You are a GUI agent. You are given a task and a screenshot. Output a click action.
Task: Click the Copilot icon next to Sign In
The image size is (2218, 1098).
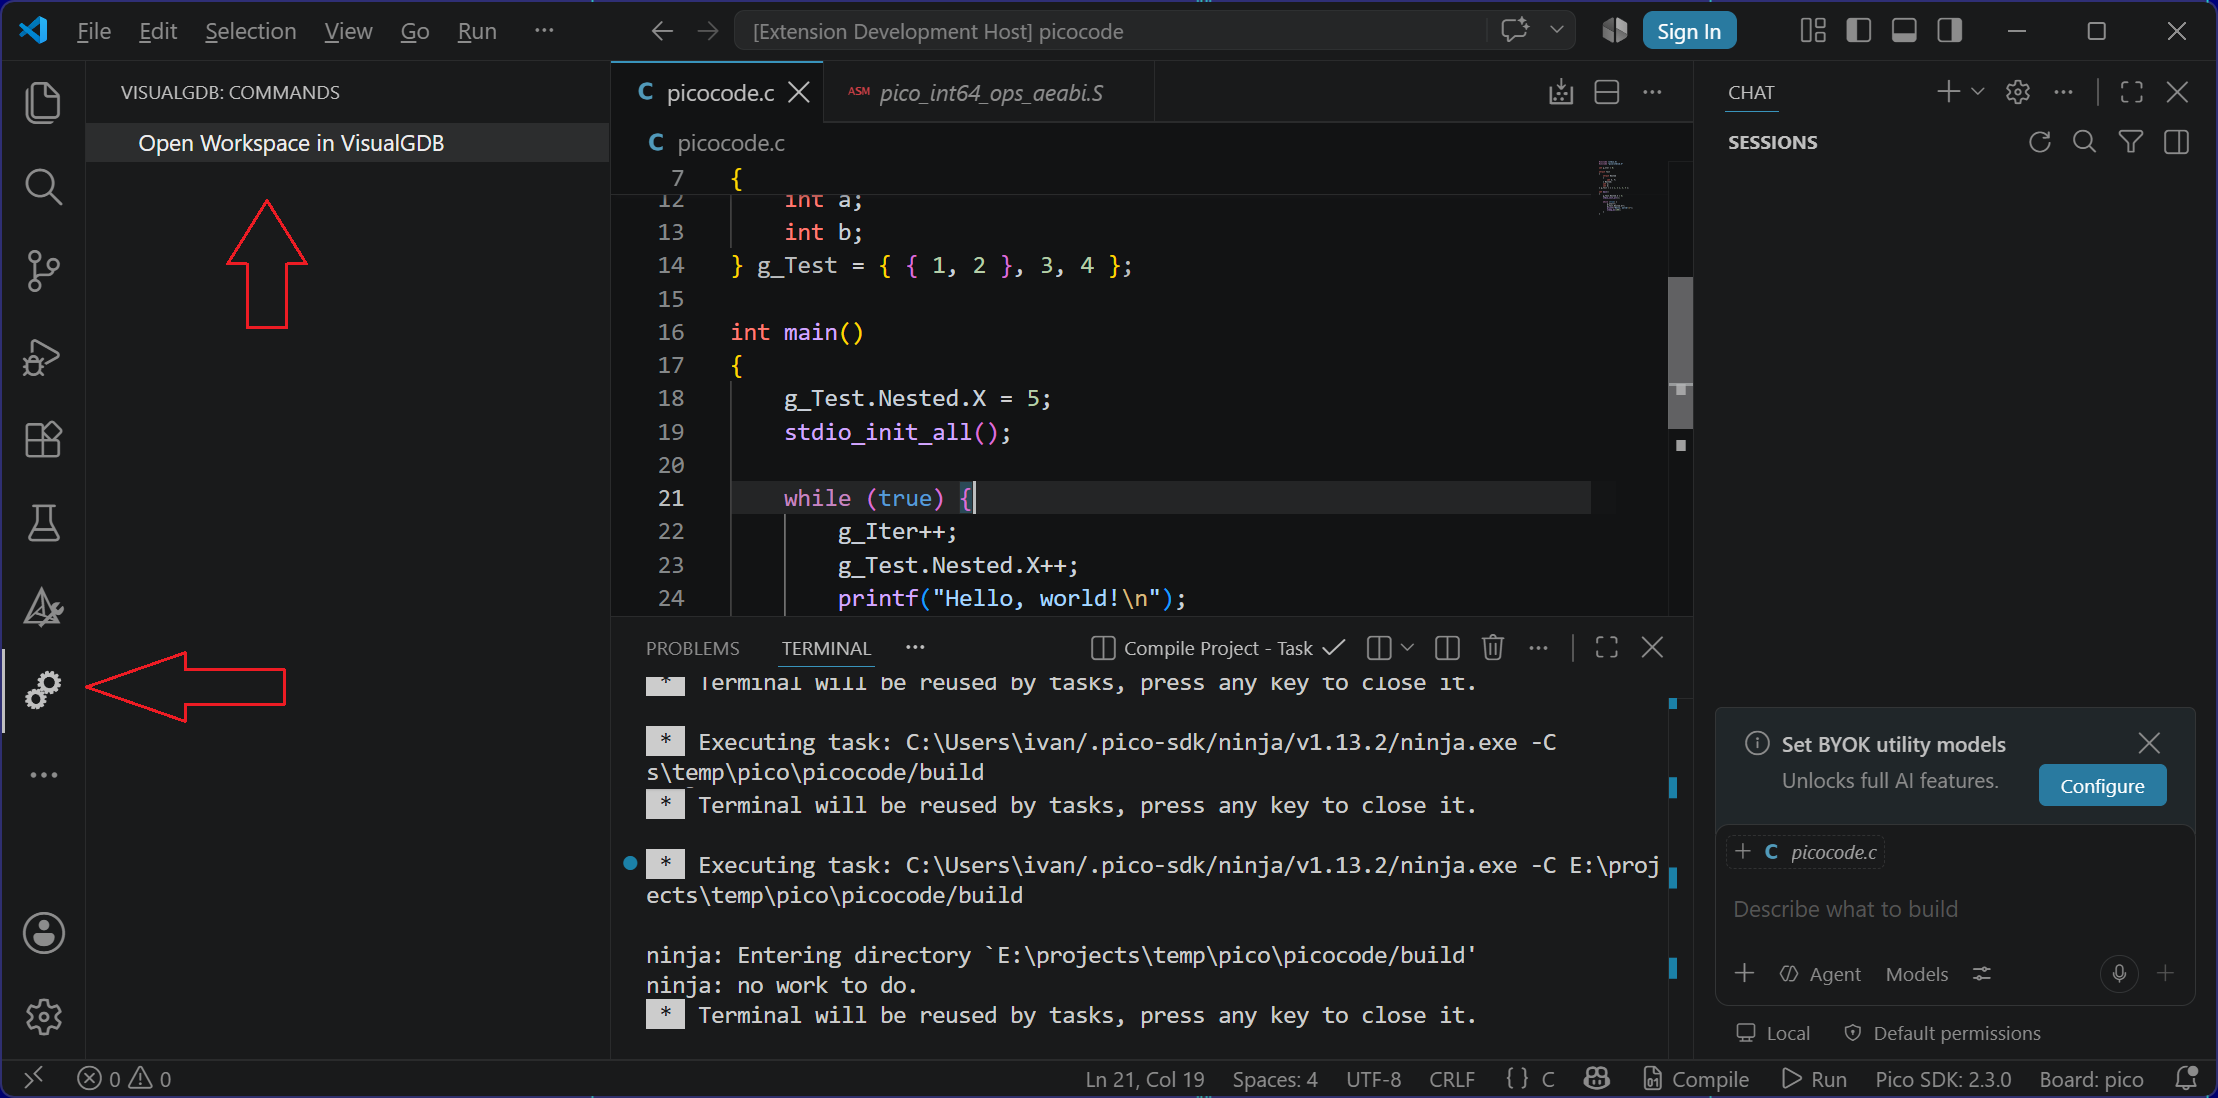tap(1615, 31)
